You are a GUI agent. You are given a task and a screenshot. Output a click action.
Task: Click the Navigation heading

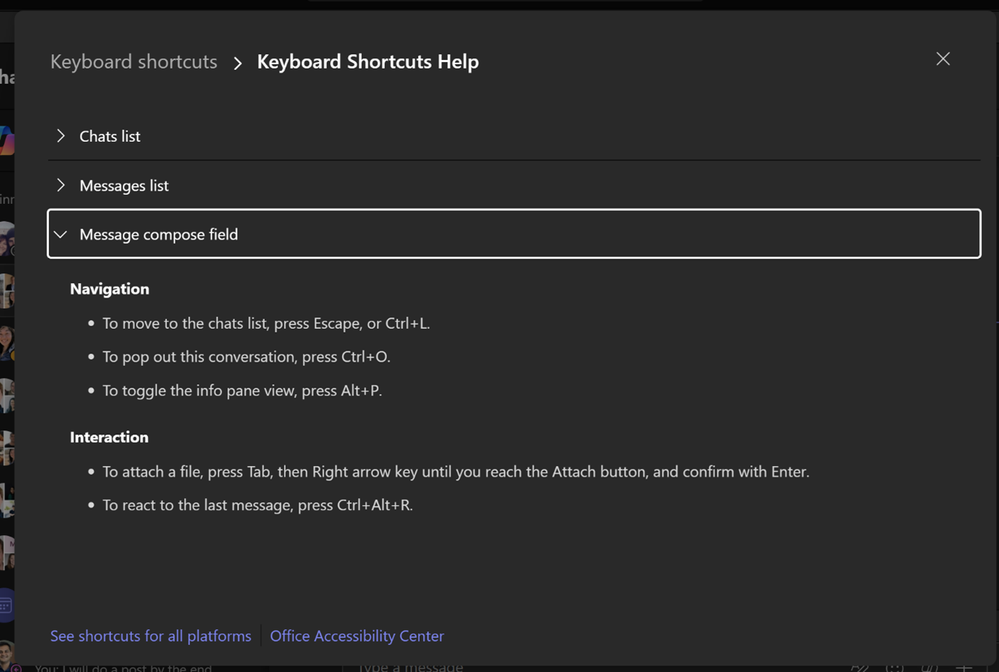pos(110,289)
